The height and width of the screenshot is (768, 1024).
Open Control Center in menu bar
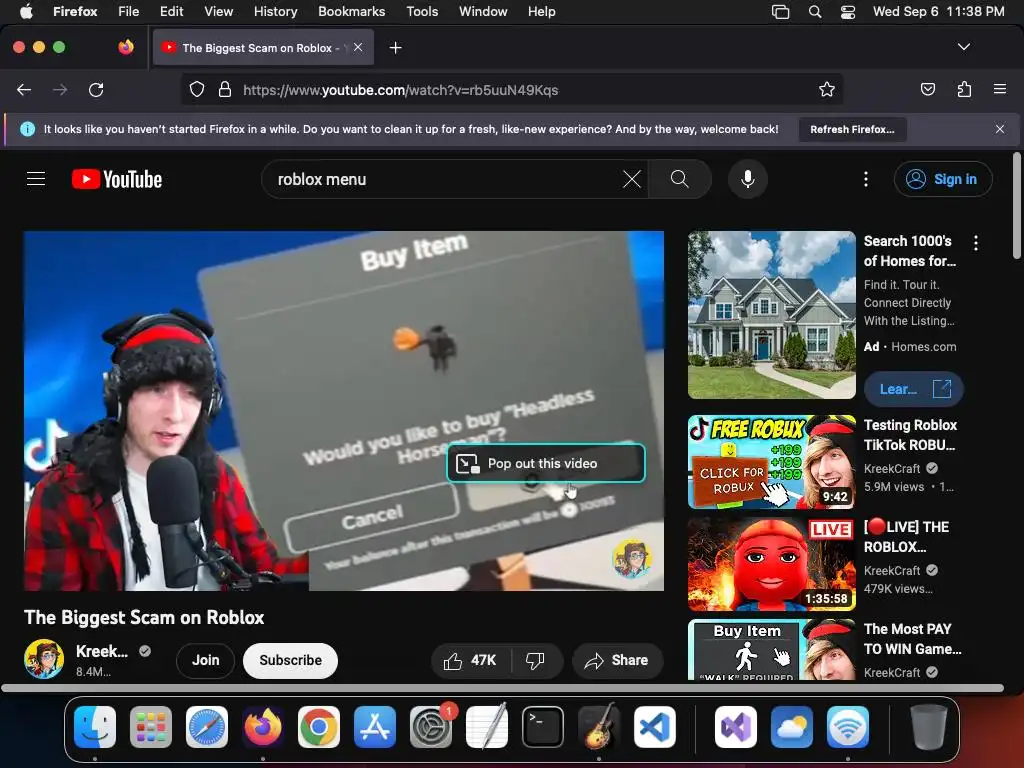[x=848, y=12]
